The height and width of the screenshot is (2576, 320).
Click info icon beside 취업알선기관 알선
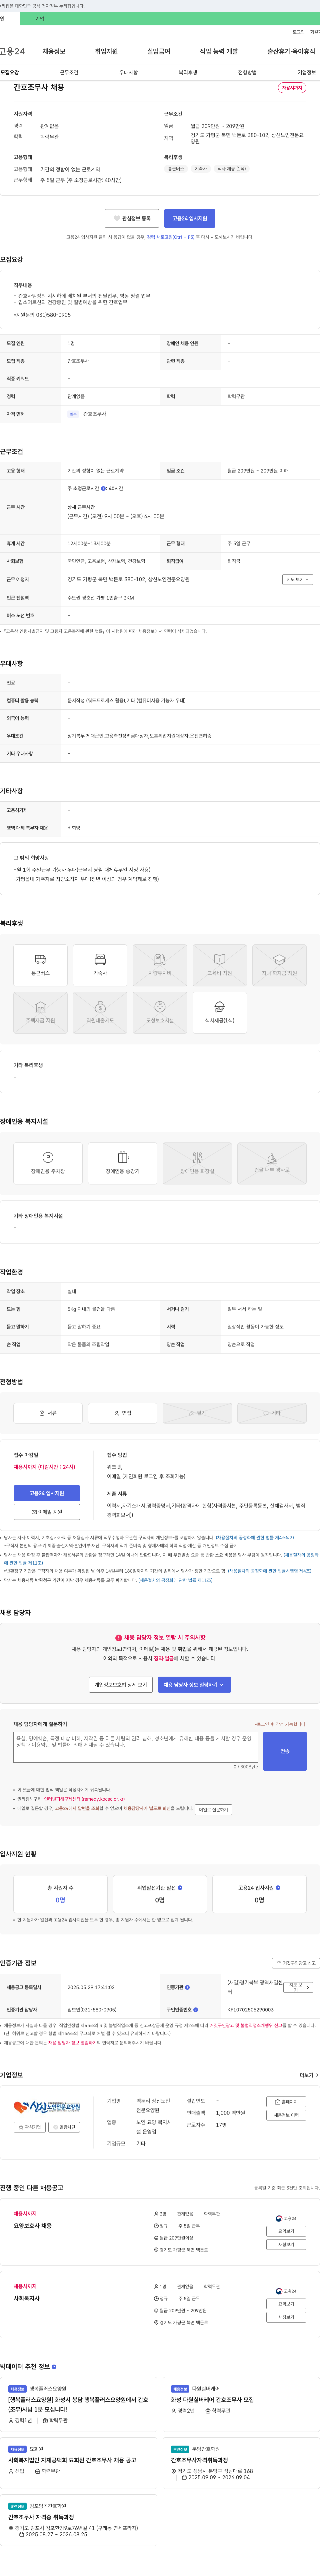tap(180, 1888)
